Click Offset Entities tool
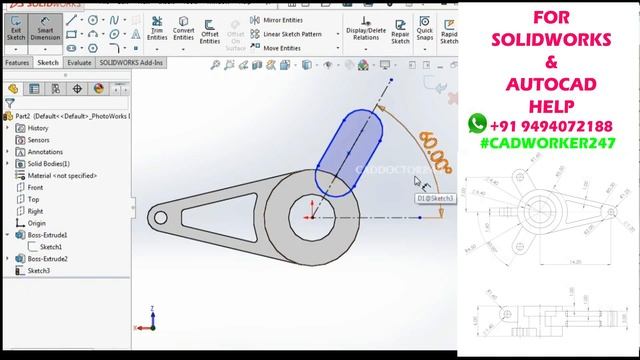The height and width of the screenshot is (360, 640). click(210, 32)
